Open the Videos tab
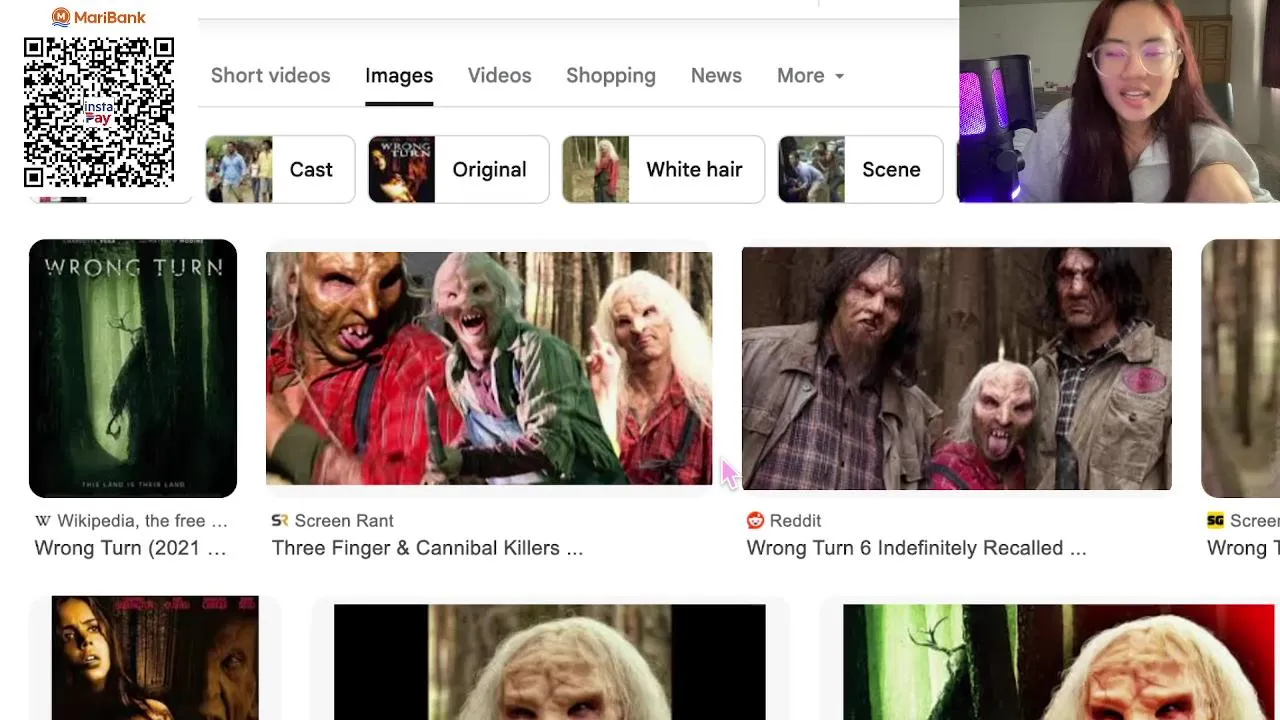The image size is (1280, 720). (x=499, y=76)
